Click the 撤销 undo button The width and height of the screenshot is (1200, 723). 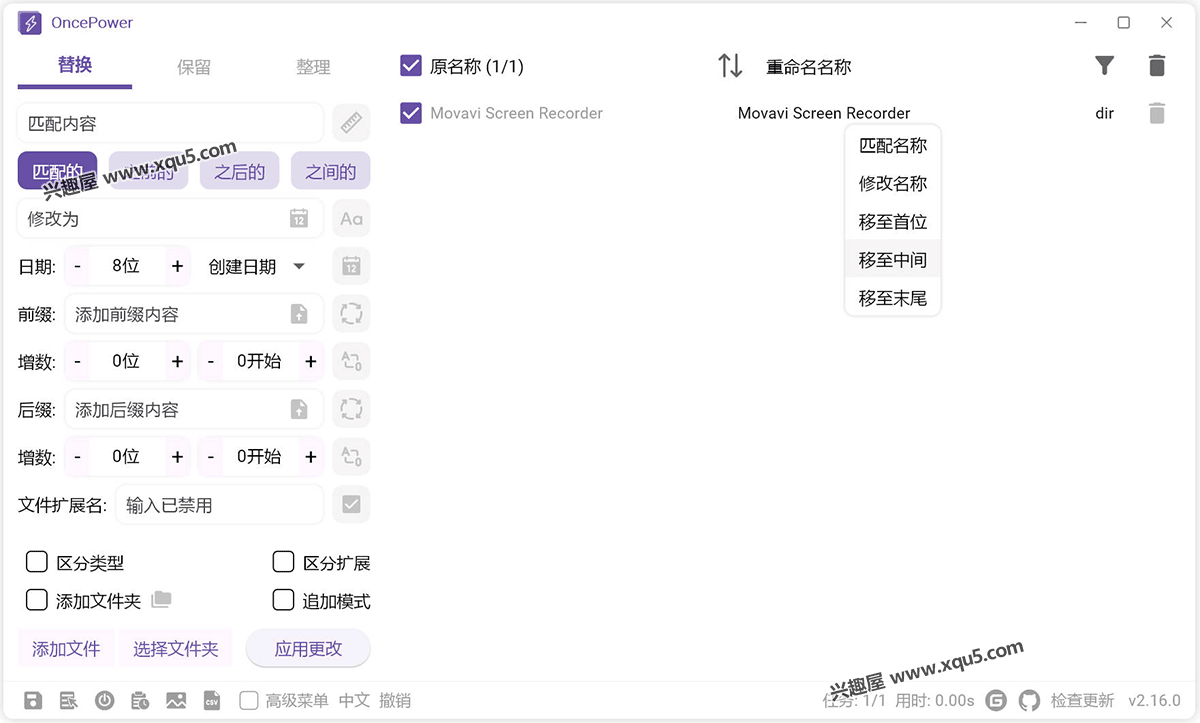[x=395, y=700]
